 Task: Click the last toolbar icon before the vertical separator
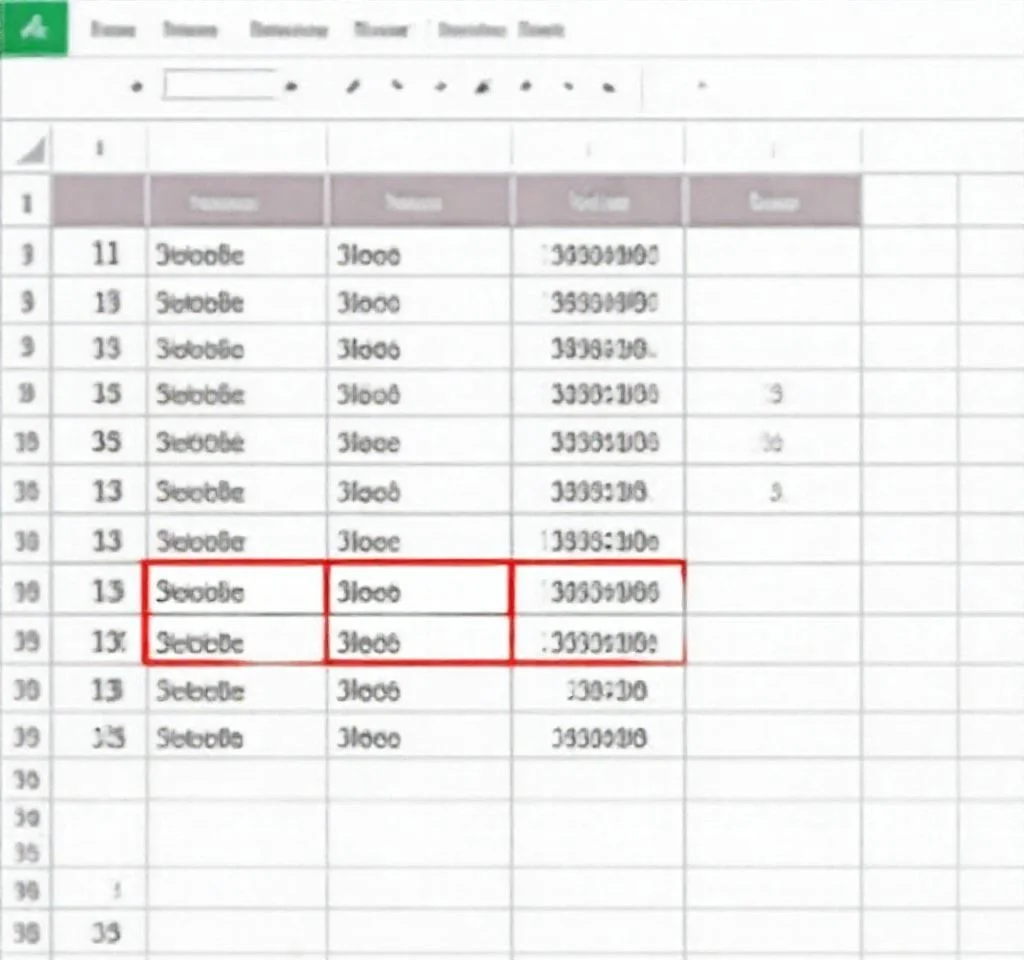pos(607,87)
